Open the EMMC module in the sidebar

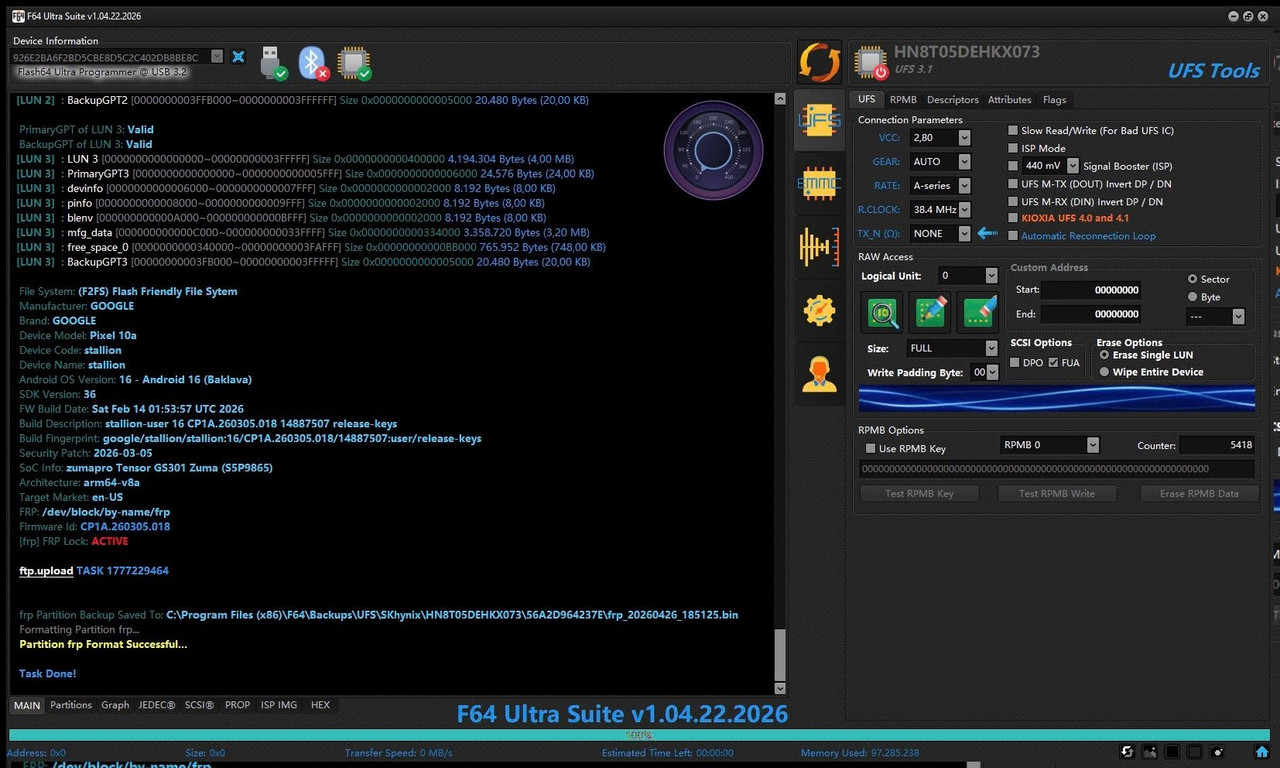(x=819, y=184)
